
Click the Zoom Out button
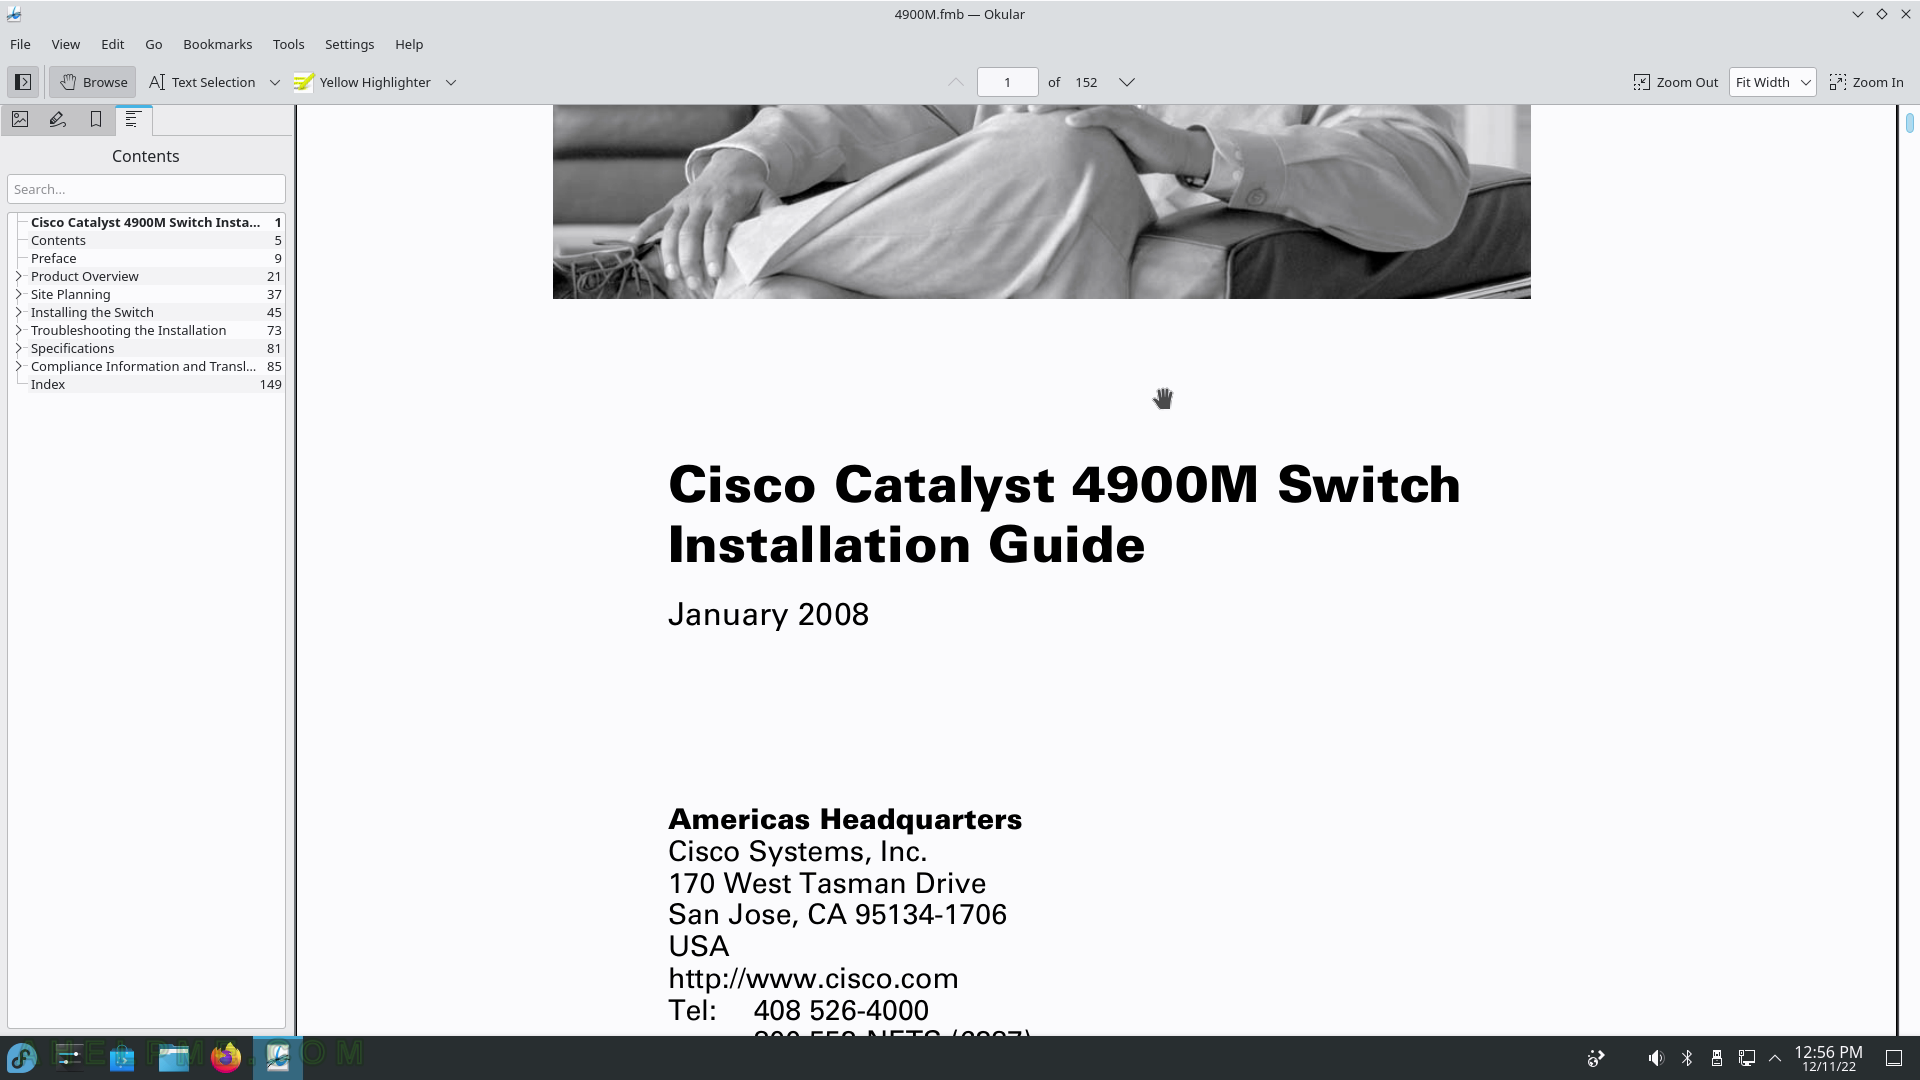coord(1675,82)
